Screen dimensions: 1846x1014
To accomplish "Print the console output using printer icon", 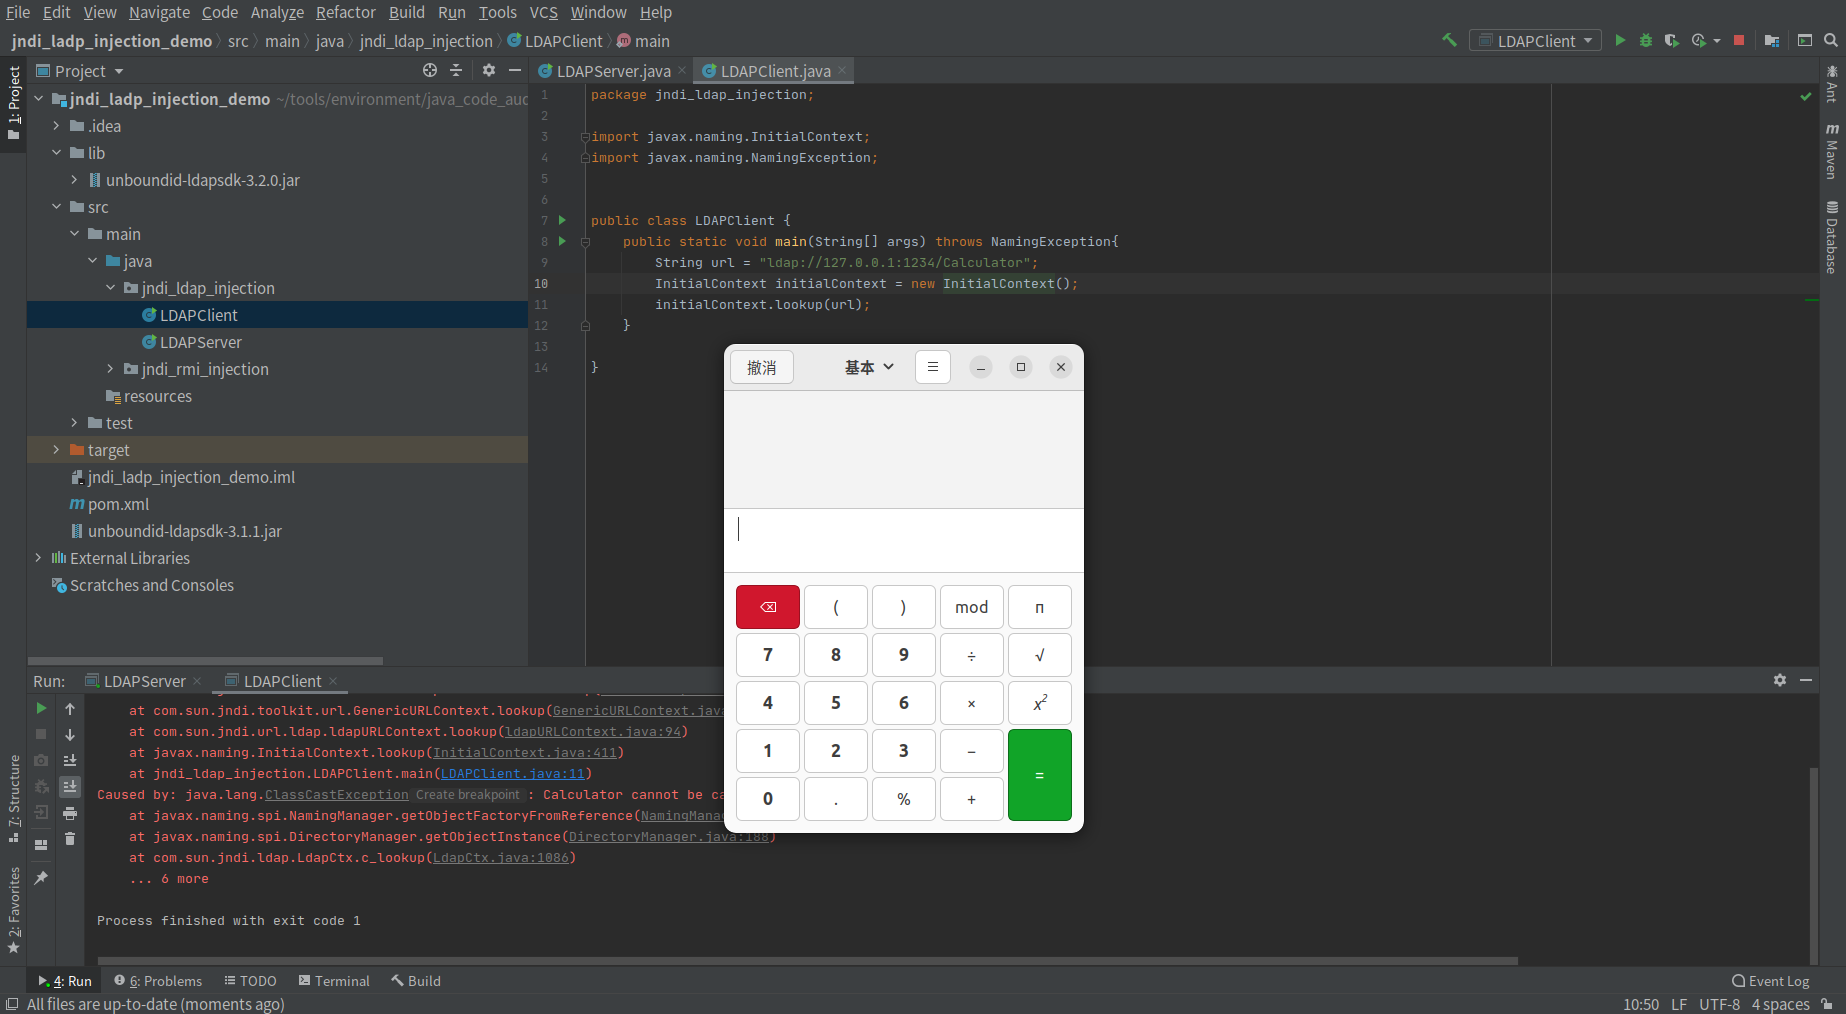I will coord(70,813).
